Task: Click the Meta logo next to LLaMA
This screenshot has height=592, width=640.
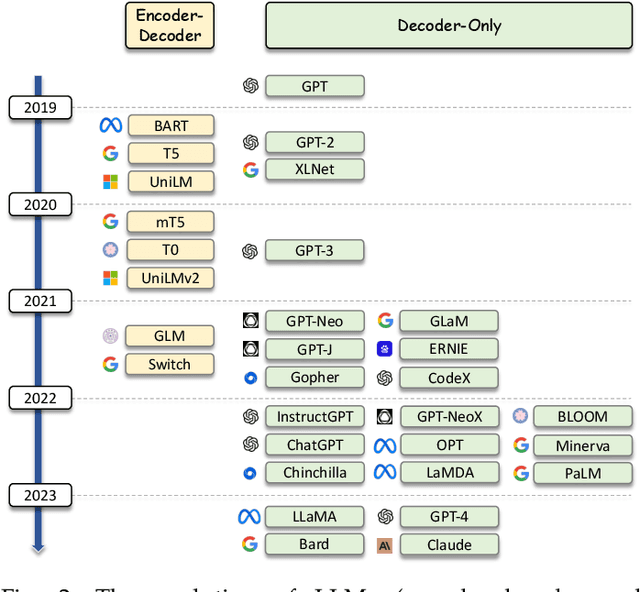Action: [249, 517]
